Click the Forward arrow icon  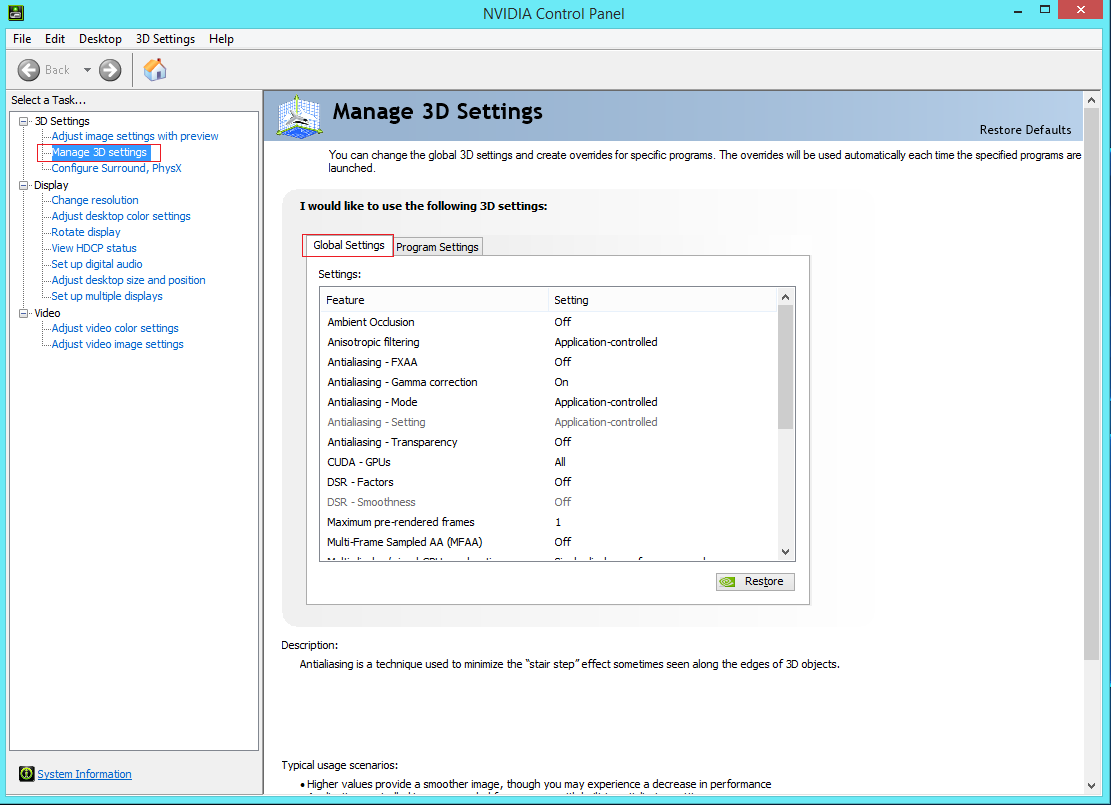[x=110, y=70]
